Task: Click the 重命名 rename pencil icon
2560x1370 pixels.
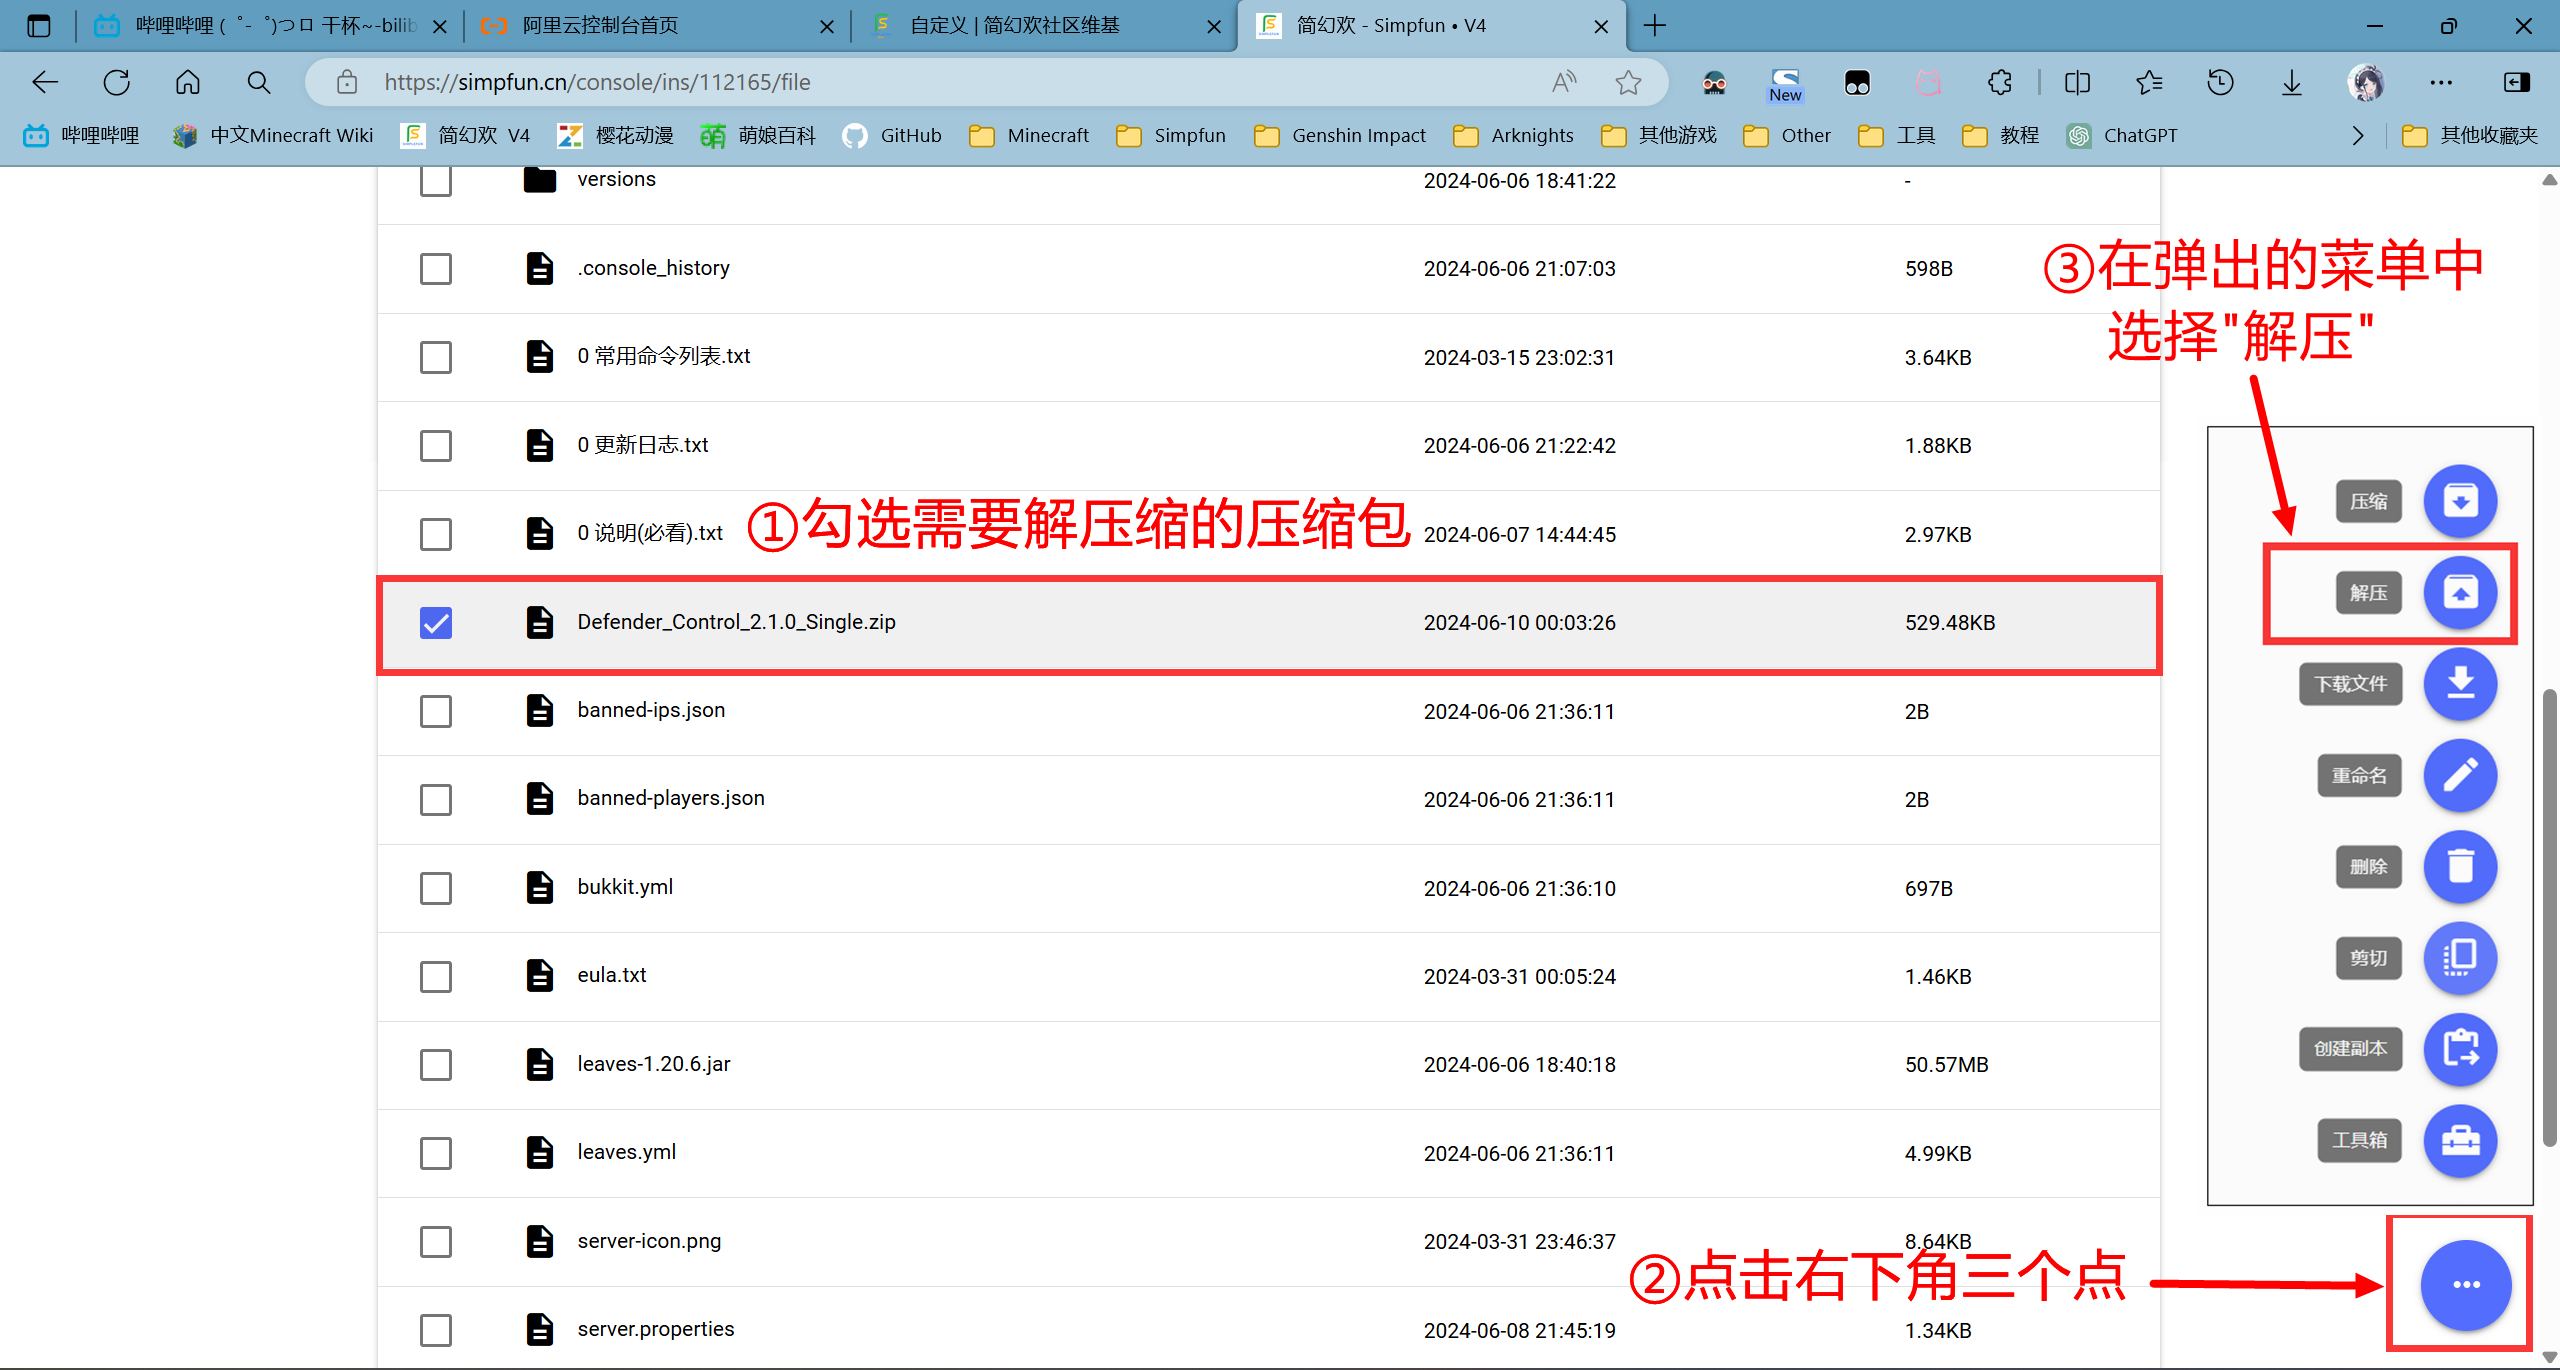Action: [2460, 775]
